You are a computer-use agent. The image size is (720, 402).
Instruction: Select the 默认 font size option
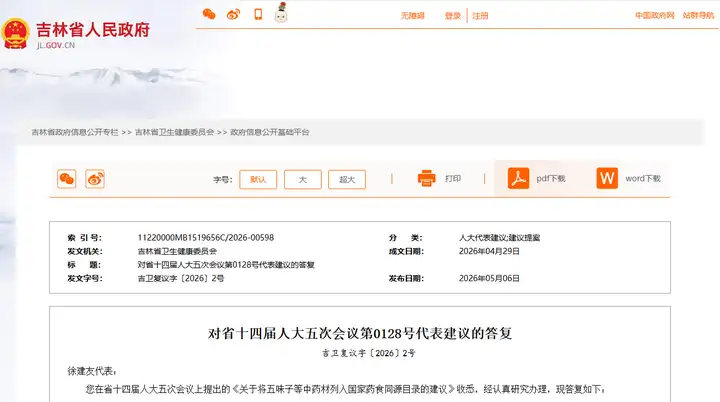point(258,180)
